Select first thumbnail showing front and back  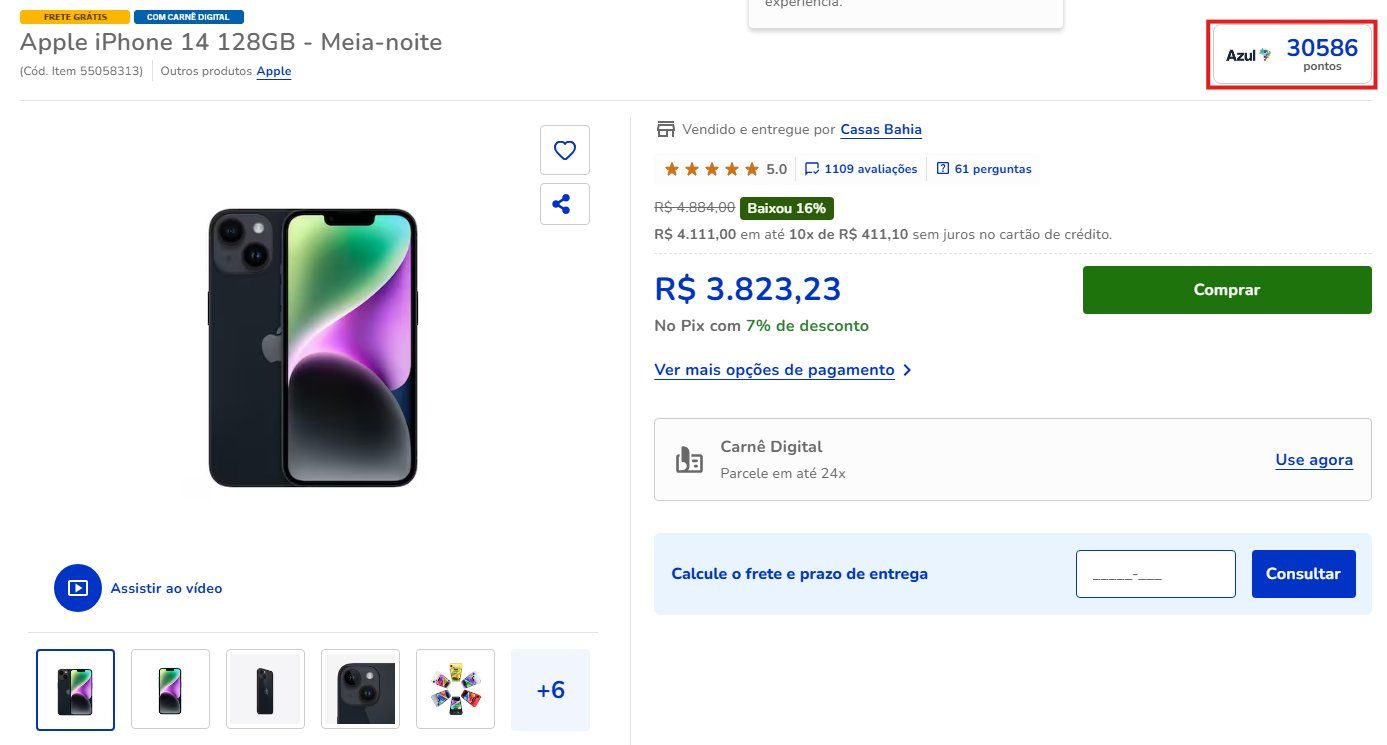pos(76,690)
